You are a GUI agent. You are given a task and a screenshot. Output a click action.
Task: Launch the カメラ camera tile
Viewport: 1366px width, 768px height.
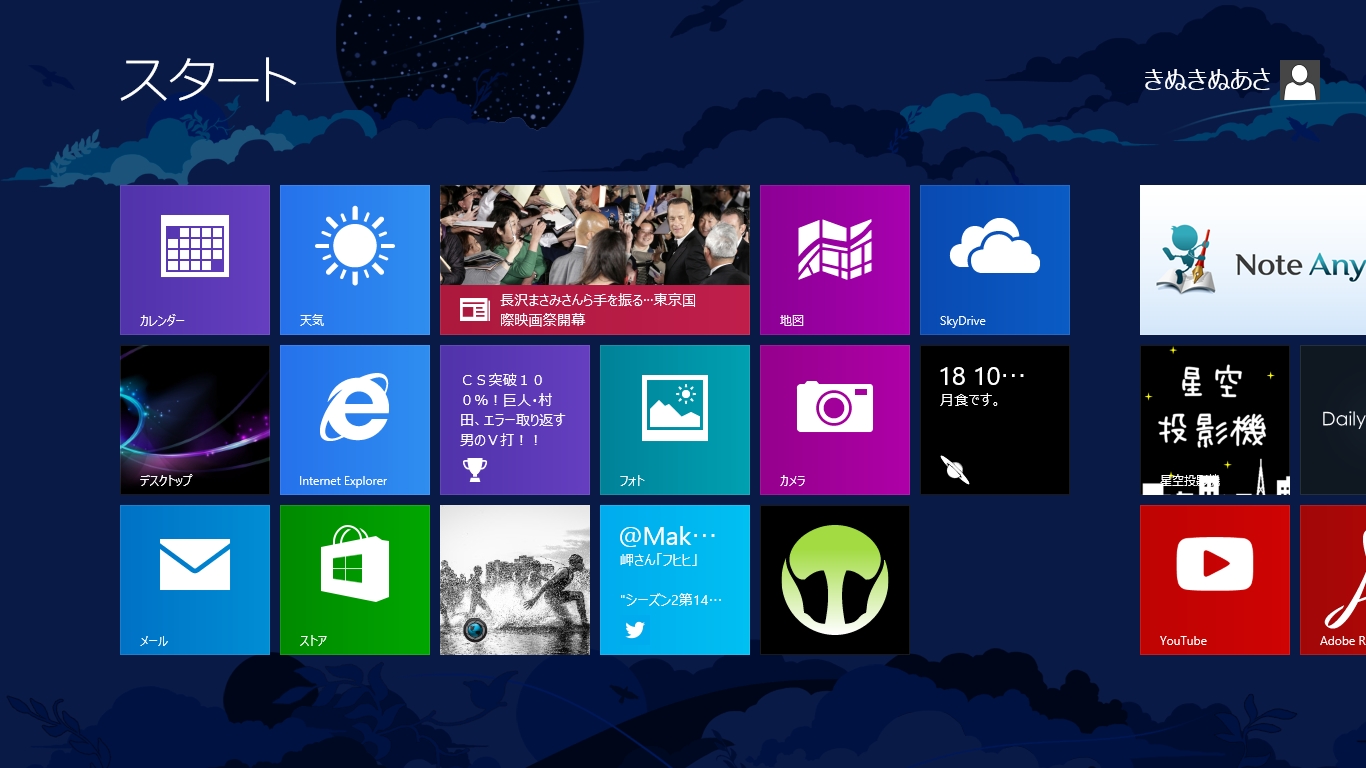835,420
